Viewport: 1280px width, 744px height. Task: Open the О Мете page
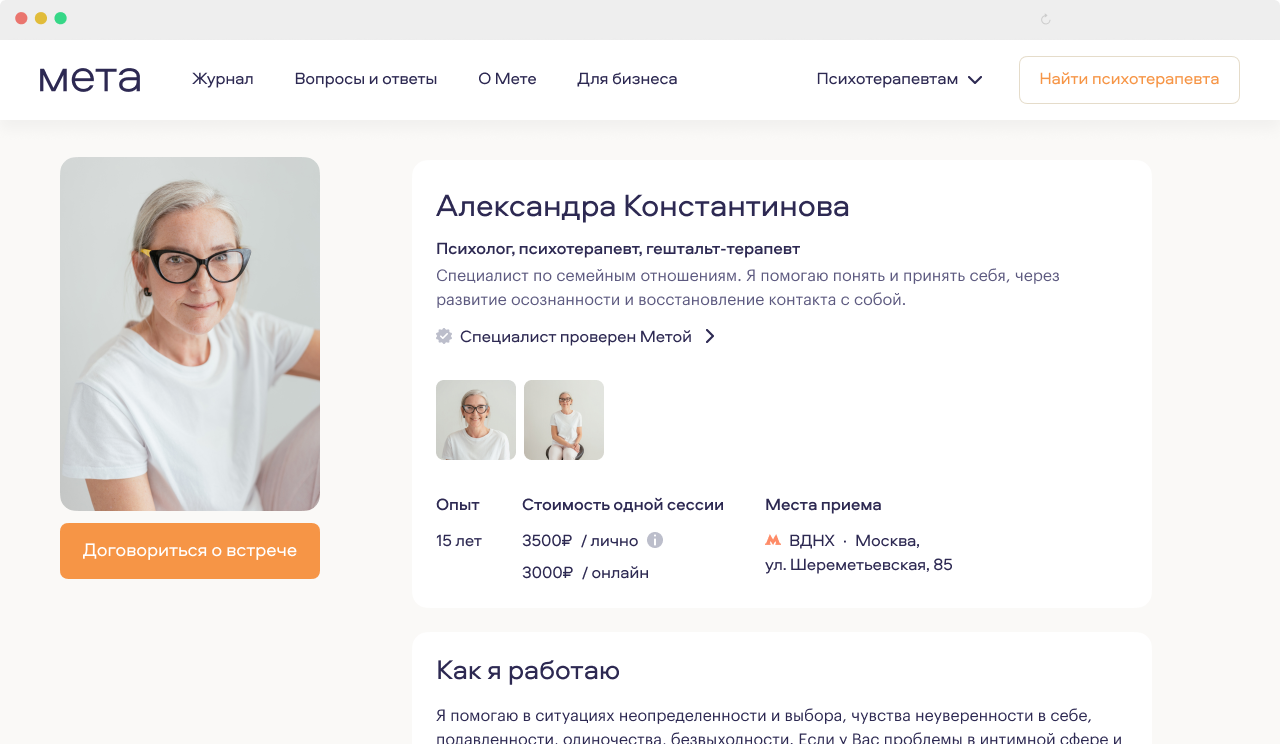click(507, 79)
